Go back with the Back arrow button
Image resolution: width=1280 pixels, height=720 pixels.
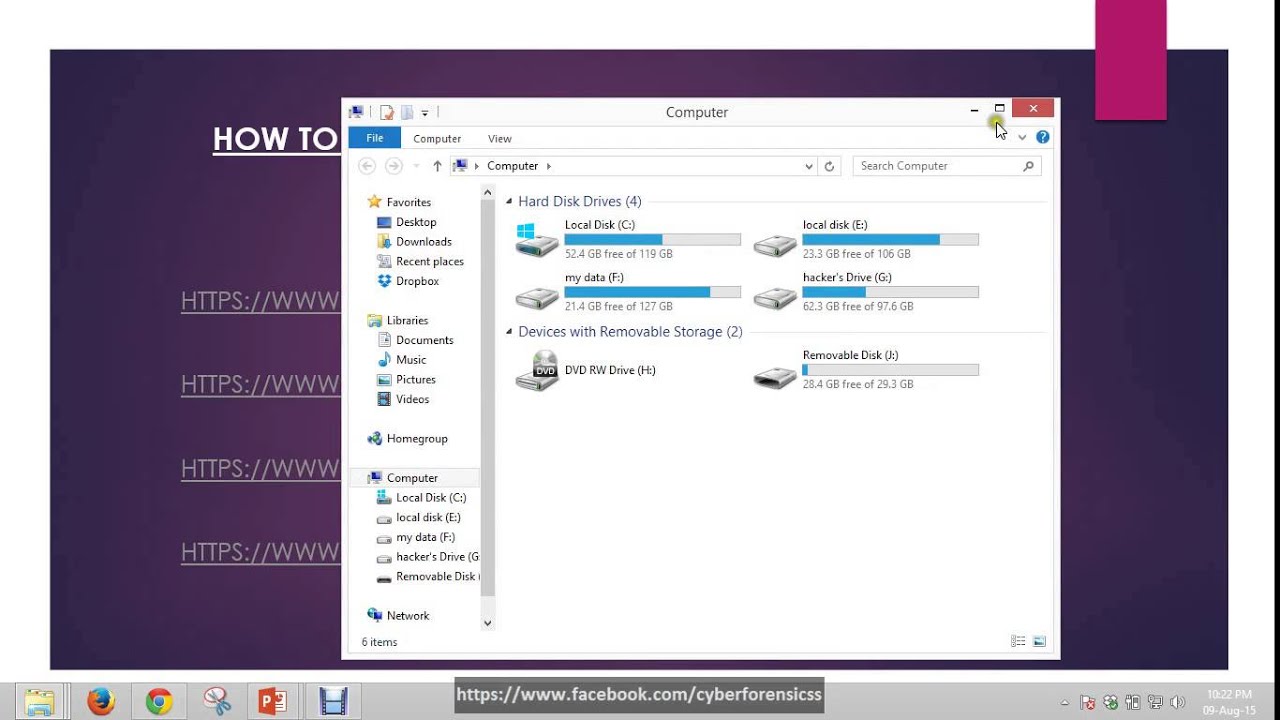tap(367, 166)
